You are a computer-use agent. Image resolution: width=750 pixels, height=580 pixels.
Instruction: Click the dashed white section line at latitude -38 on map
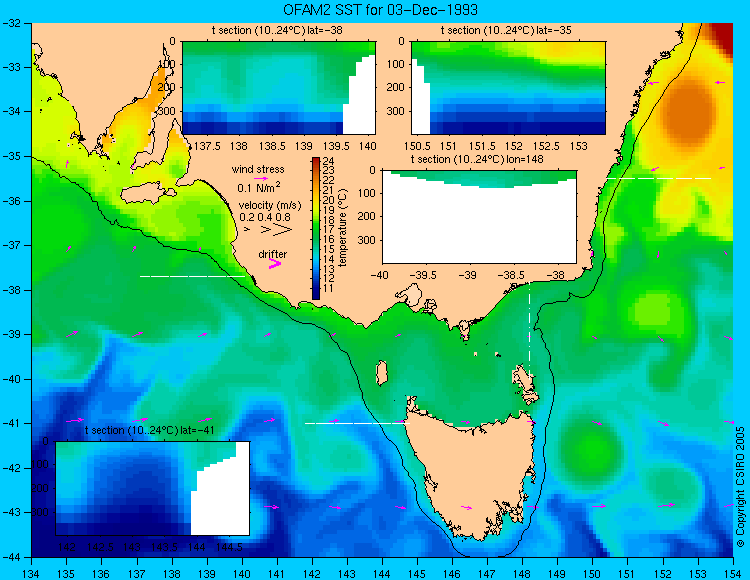coord(192,276)
